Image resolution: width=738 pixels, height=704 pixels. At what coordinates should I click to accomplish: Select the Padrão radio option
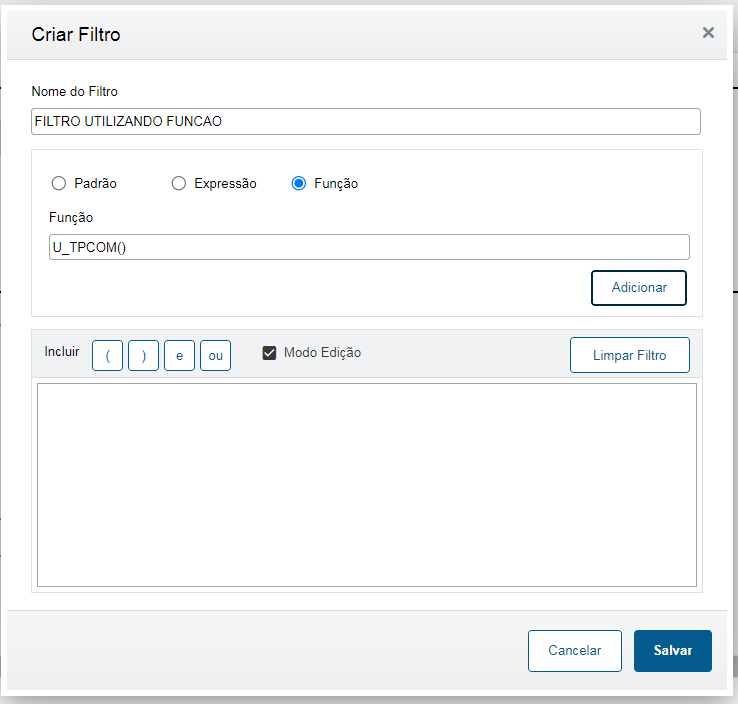click(x=59, y=183)
